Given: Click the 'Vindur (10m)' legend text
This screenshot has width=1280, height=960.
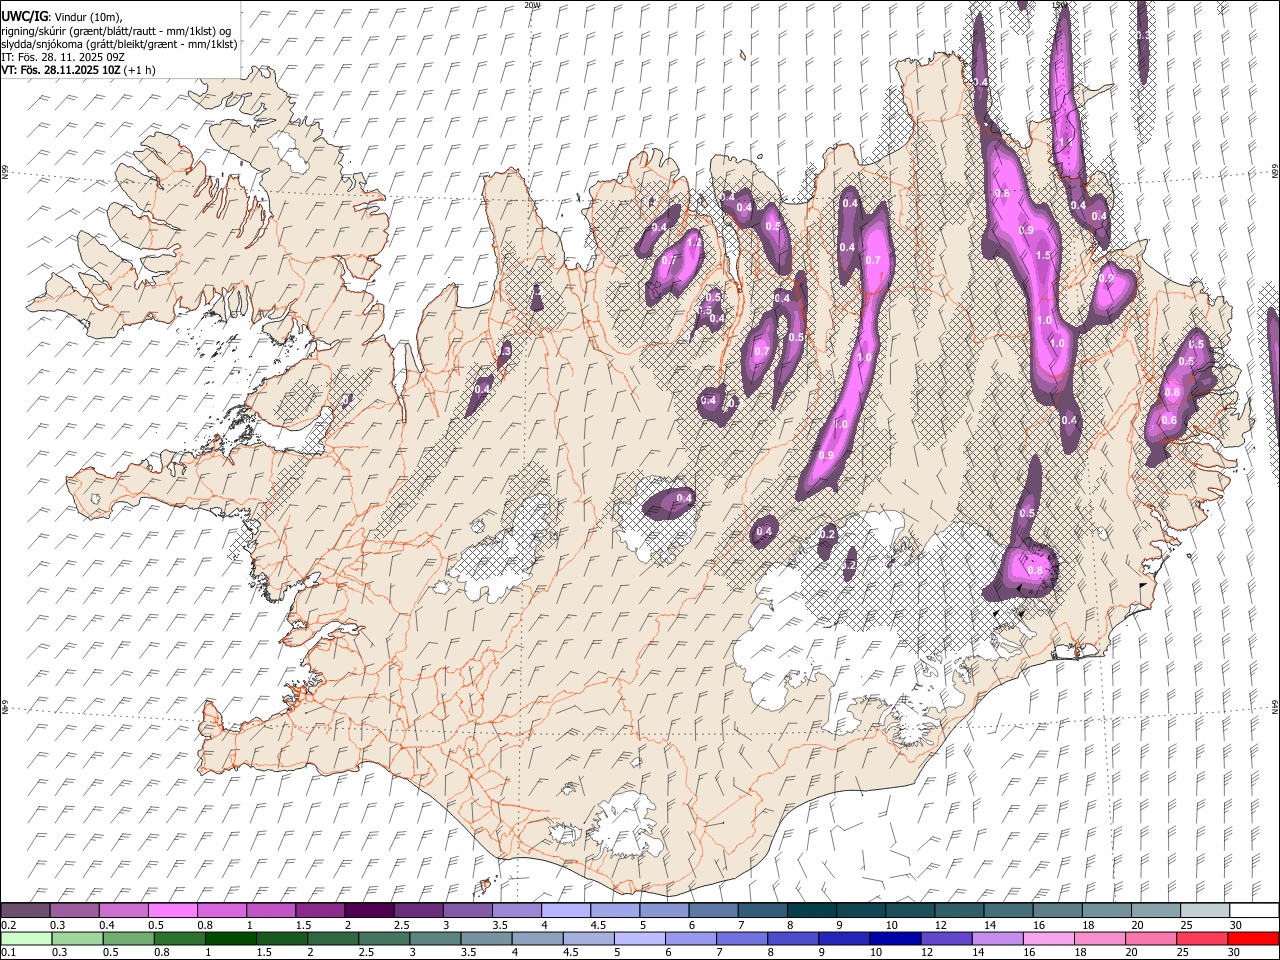Looking at the screenshot, I should [87, 17].
